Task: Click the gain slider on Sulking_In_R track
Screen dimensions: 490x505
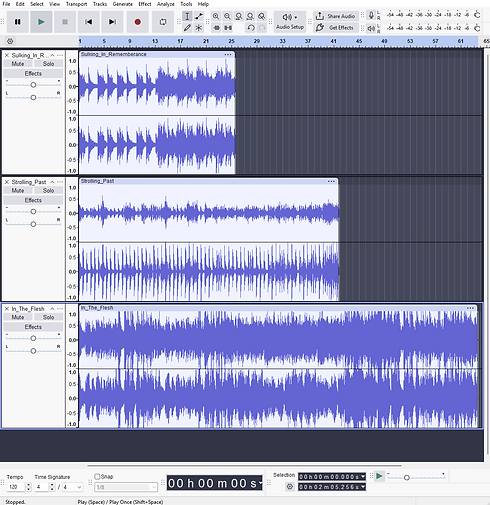Action: click(33, 85)
